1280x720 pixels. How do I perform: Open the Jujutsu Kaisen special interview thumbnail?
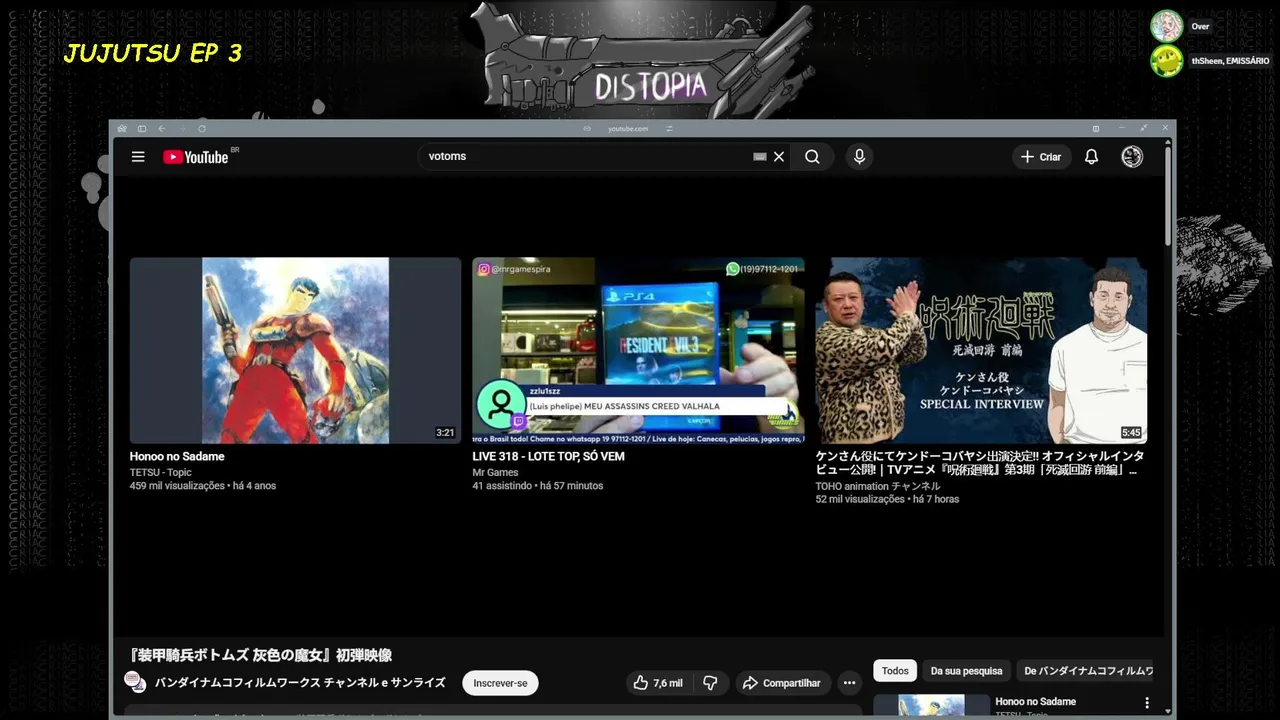click(x=981, y=350)
